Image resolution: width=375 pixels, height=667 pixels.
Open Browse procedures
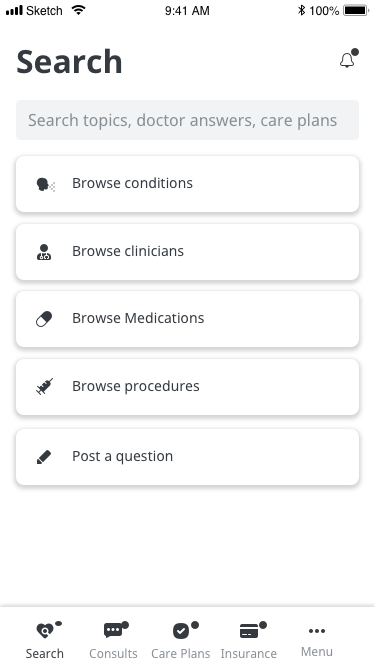(188, 387)
